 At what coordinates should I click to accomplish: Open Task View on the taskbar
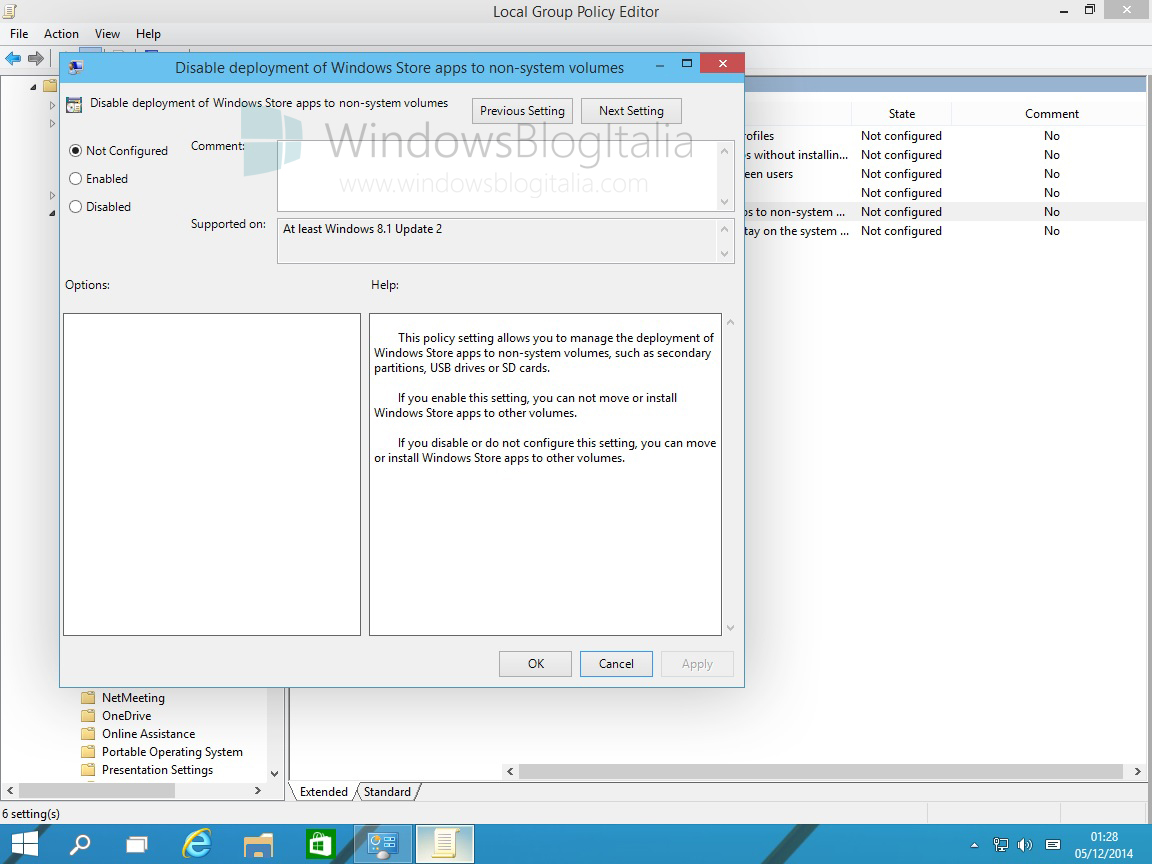tap(137, 844)
